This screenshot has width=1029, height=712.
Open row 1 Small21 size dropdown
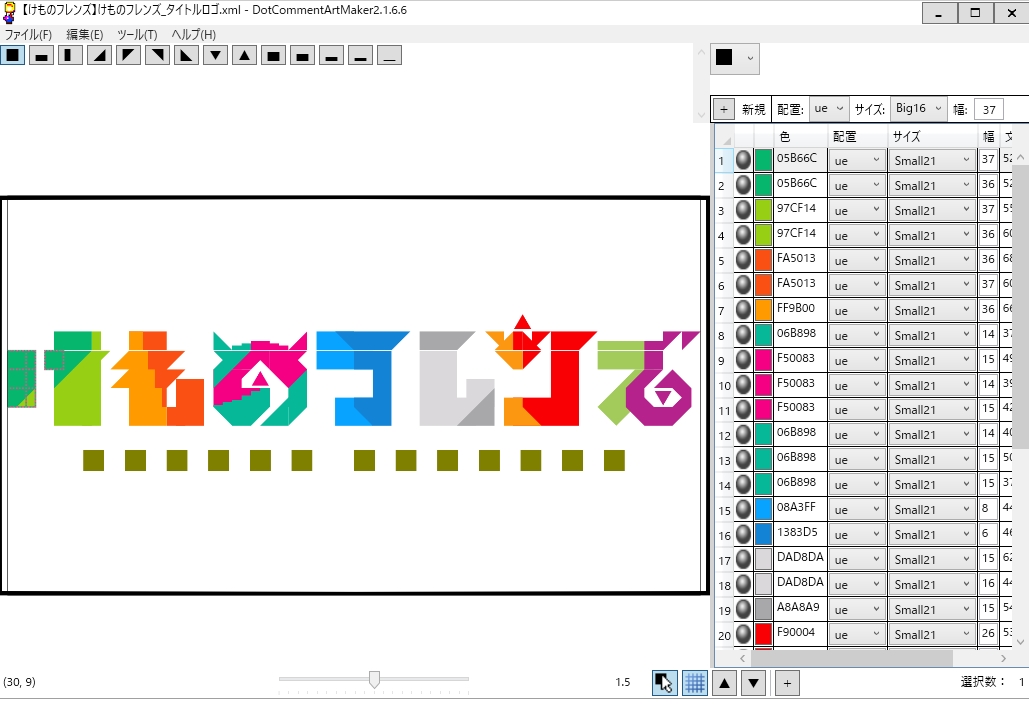[x=932, y=160]
